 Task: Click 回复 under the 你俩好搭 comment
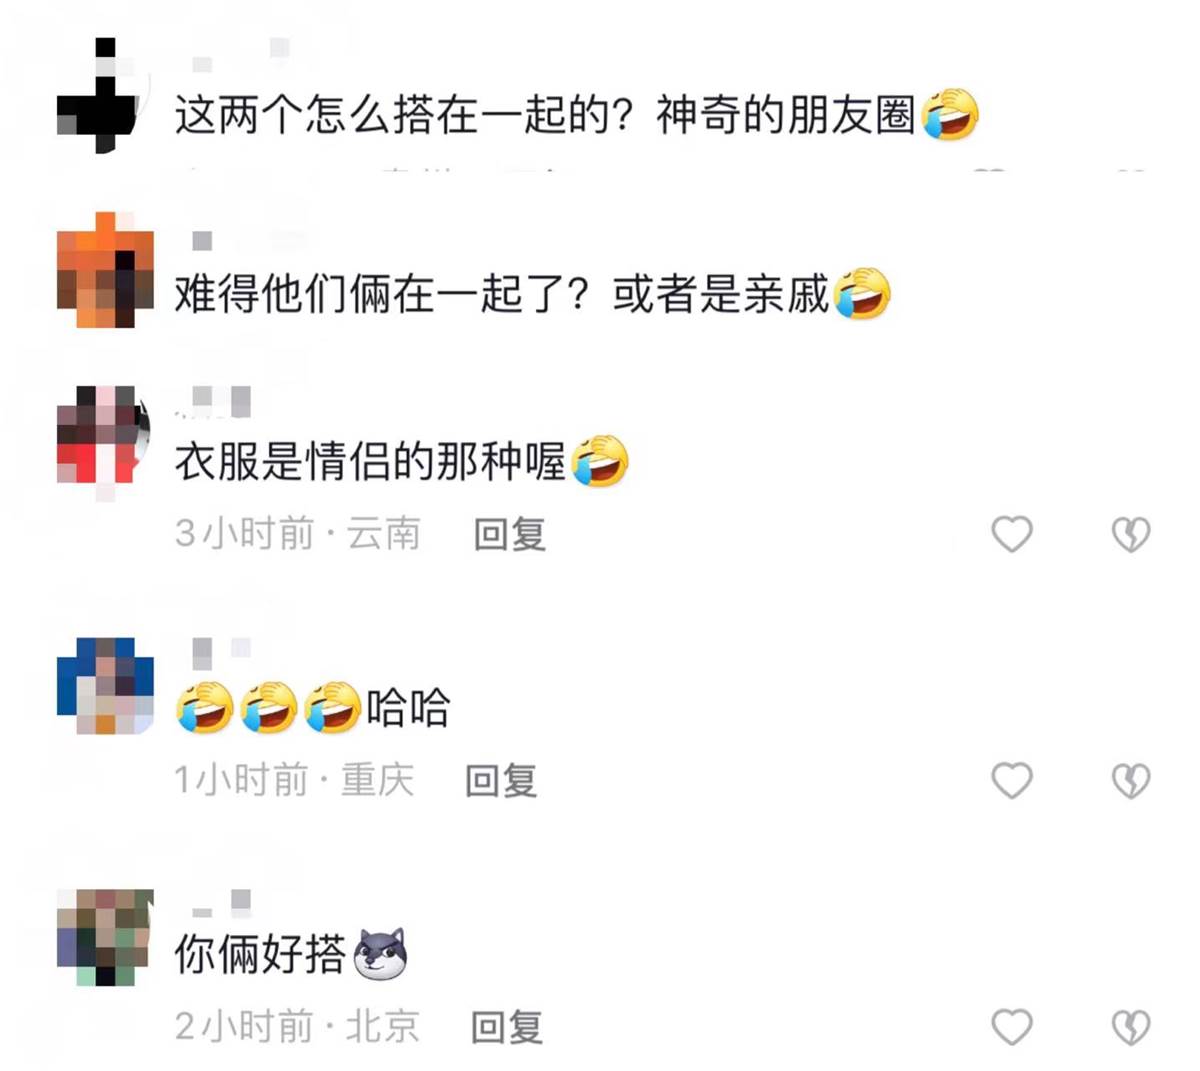click(x=507, y=1027)
